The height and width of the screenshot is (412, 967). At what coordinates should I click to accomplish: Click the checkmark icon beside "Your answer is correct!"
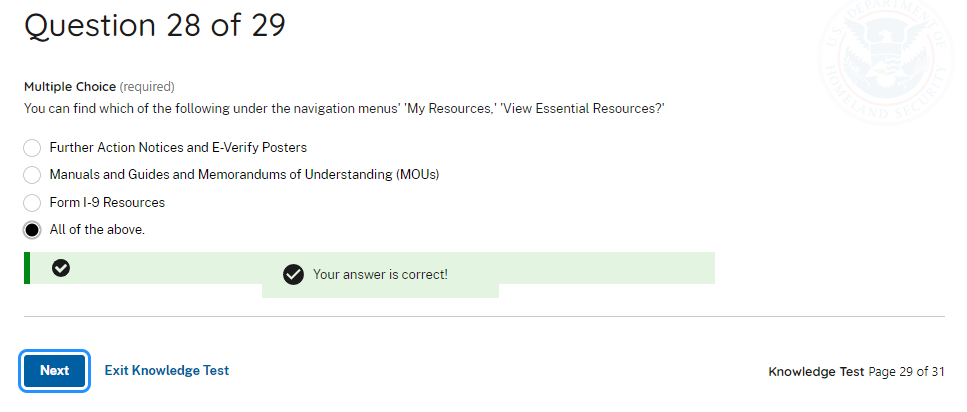click(x=293, y=274)
